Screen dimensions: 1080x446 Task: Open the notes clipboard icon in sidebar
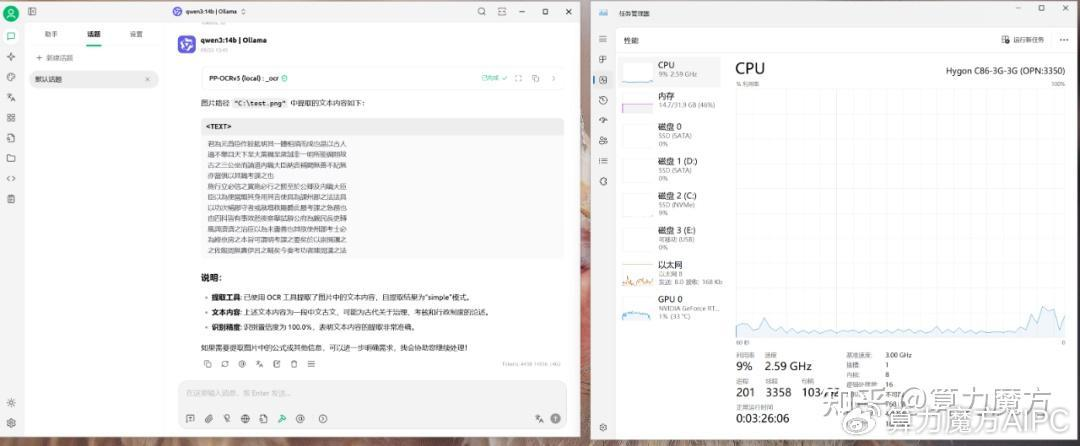pos(11,199)
